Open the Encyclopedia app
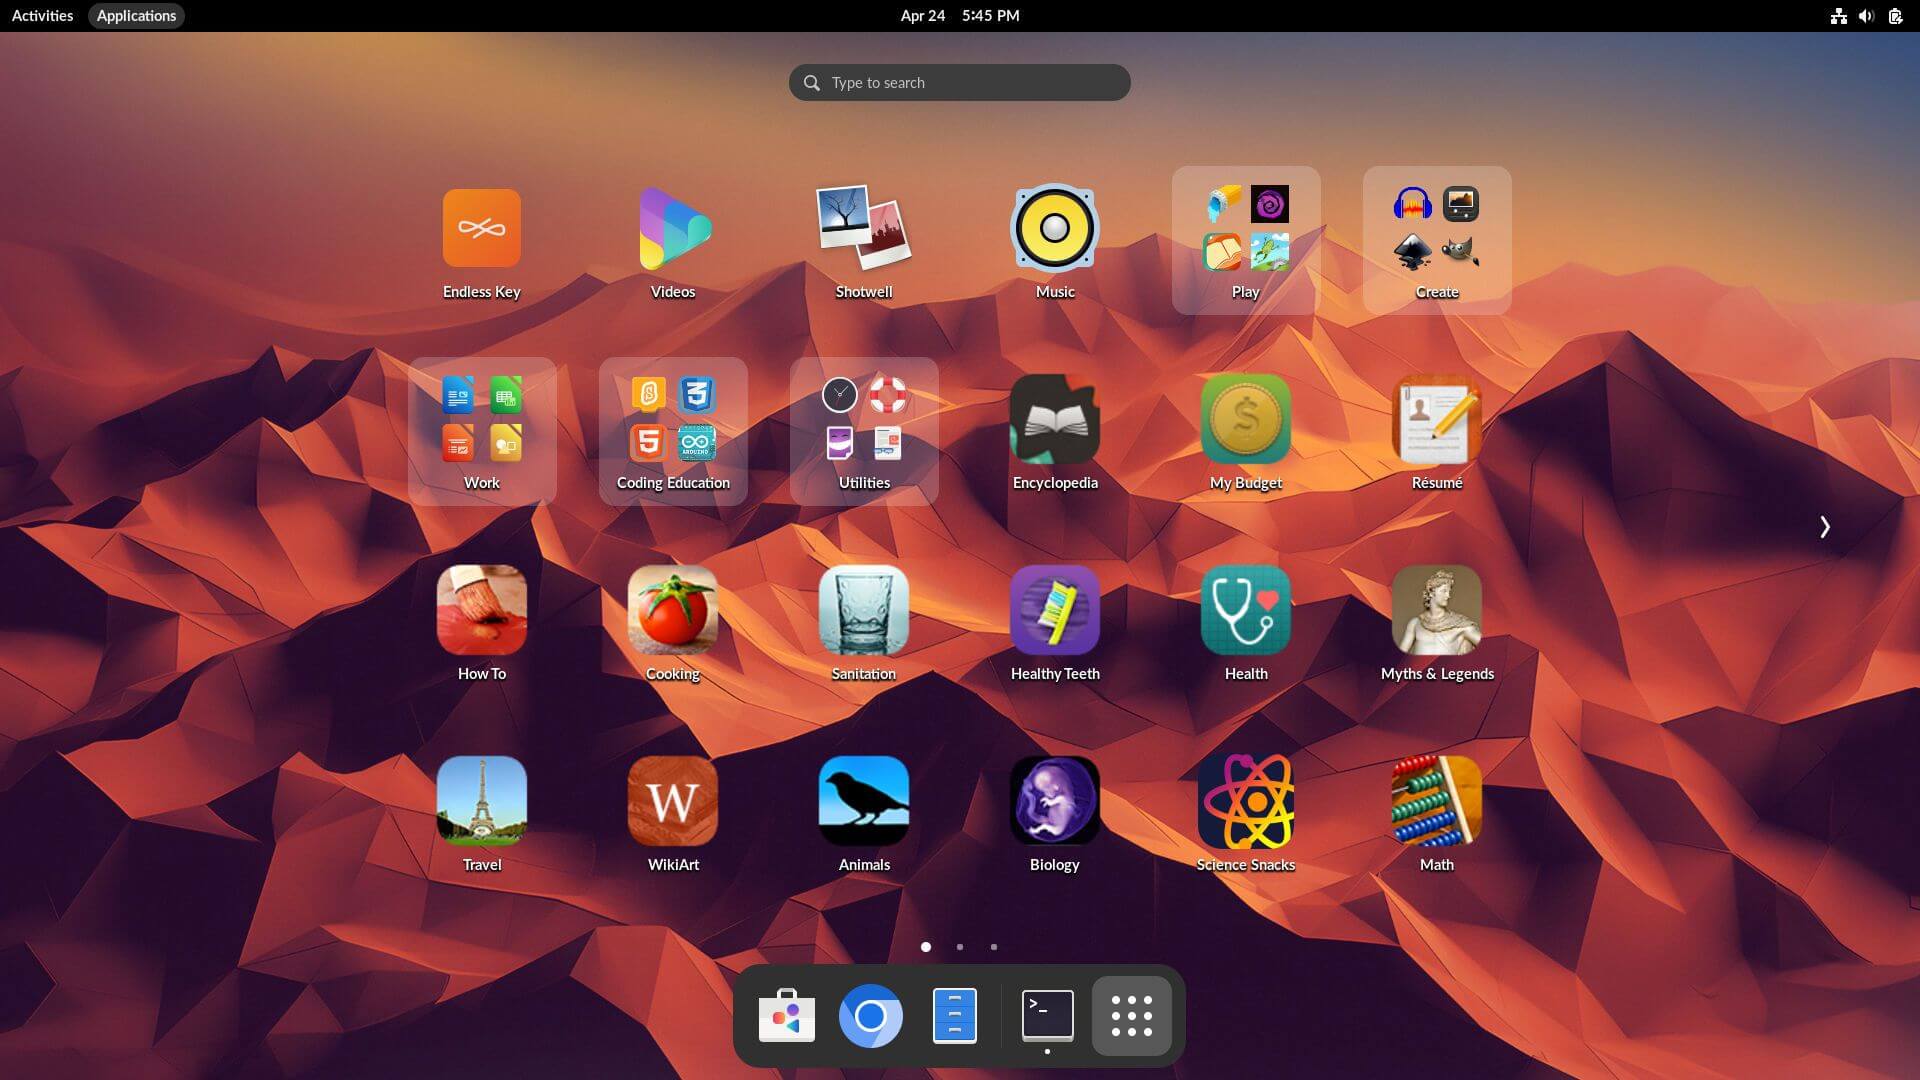 click(x=1054, y=420)
